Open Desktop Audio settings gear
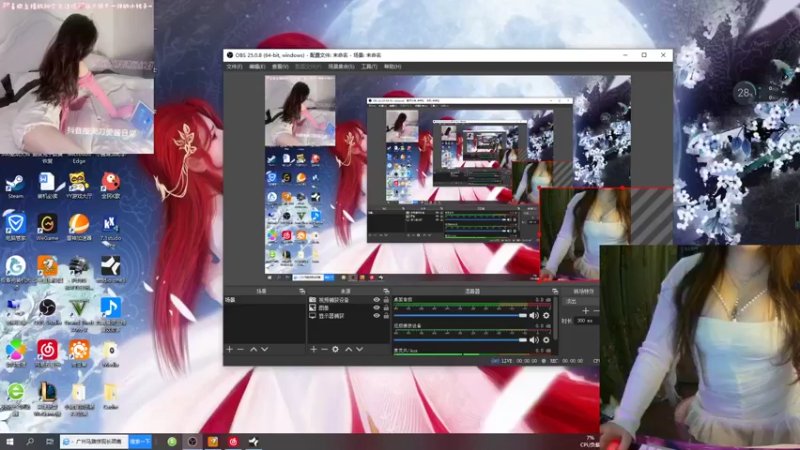800x450 pixels. [546, 315]
